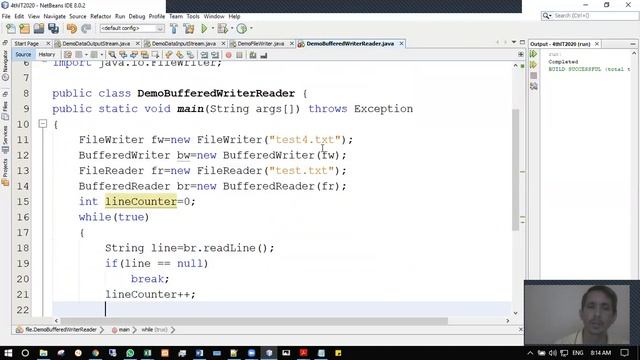Open the File menu

[x=6, y=16]
